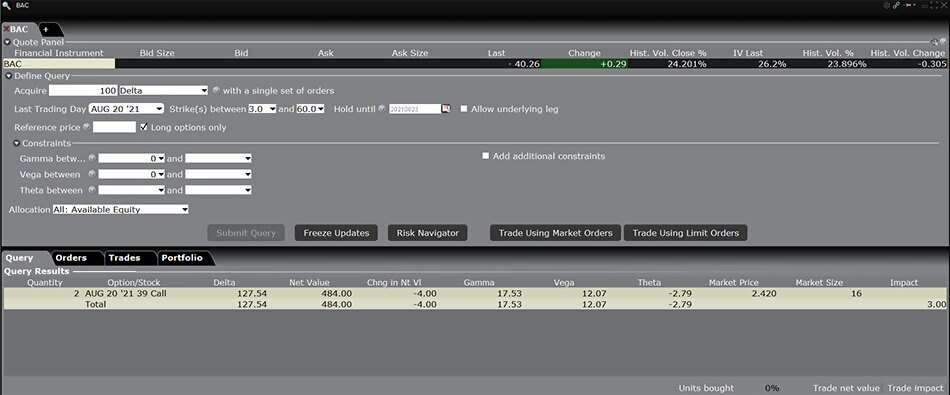Open Gamma minimum value dropdown

[131, 158]
